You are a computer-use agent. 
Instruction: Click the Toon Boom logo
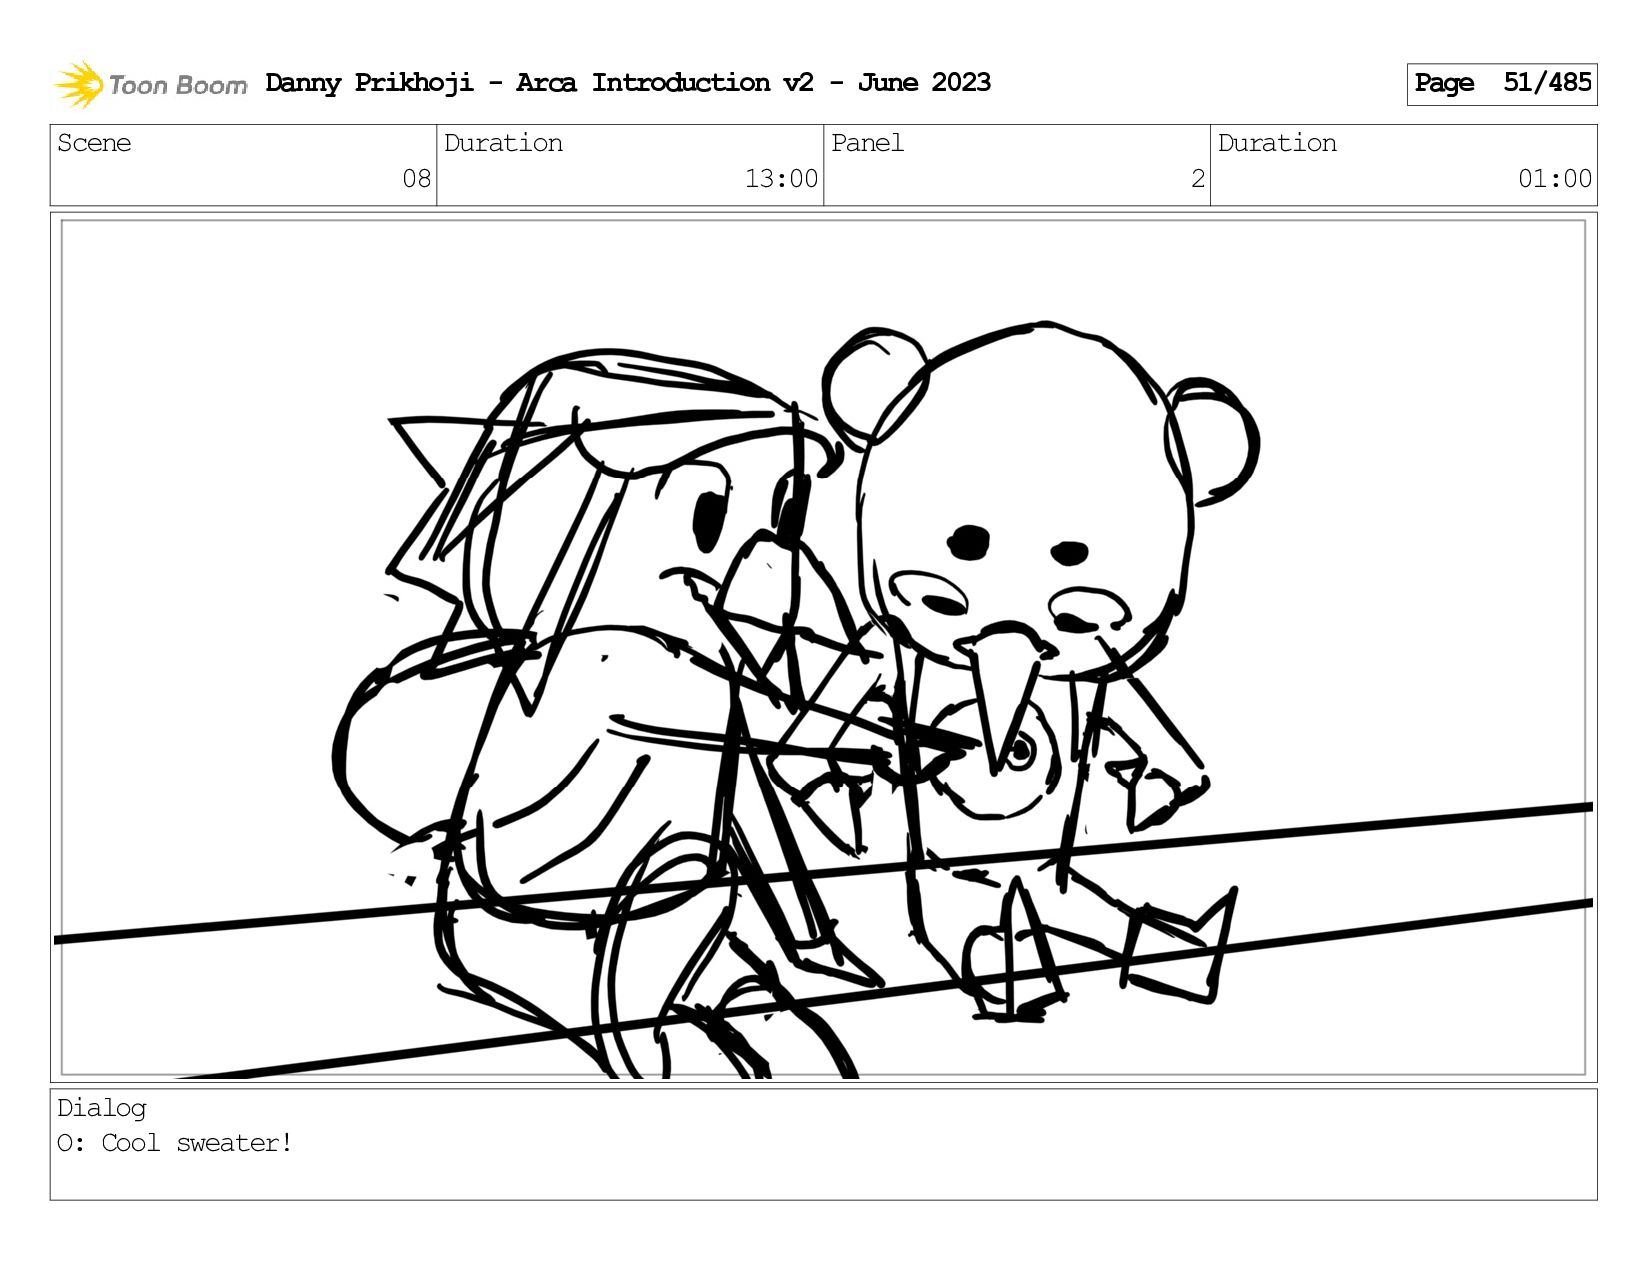pos(150,84)
